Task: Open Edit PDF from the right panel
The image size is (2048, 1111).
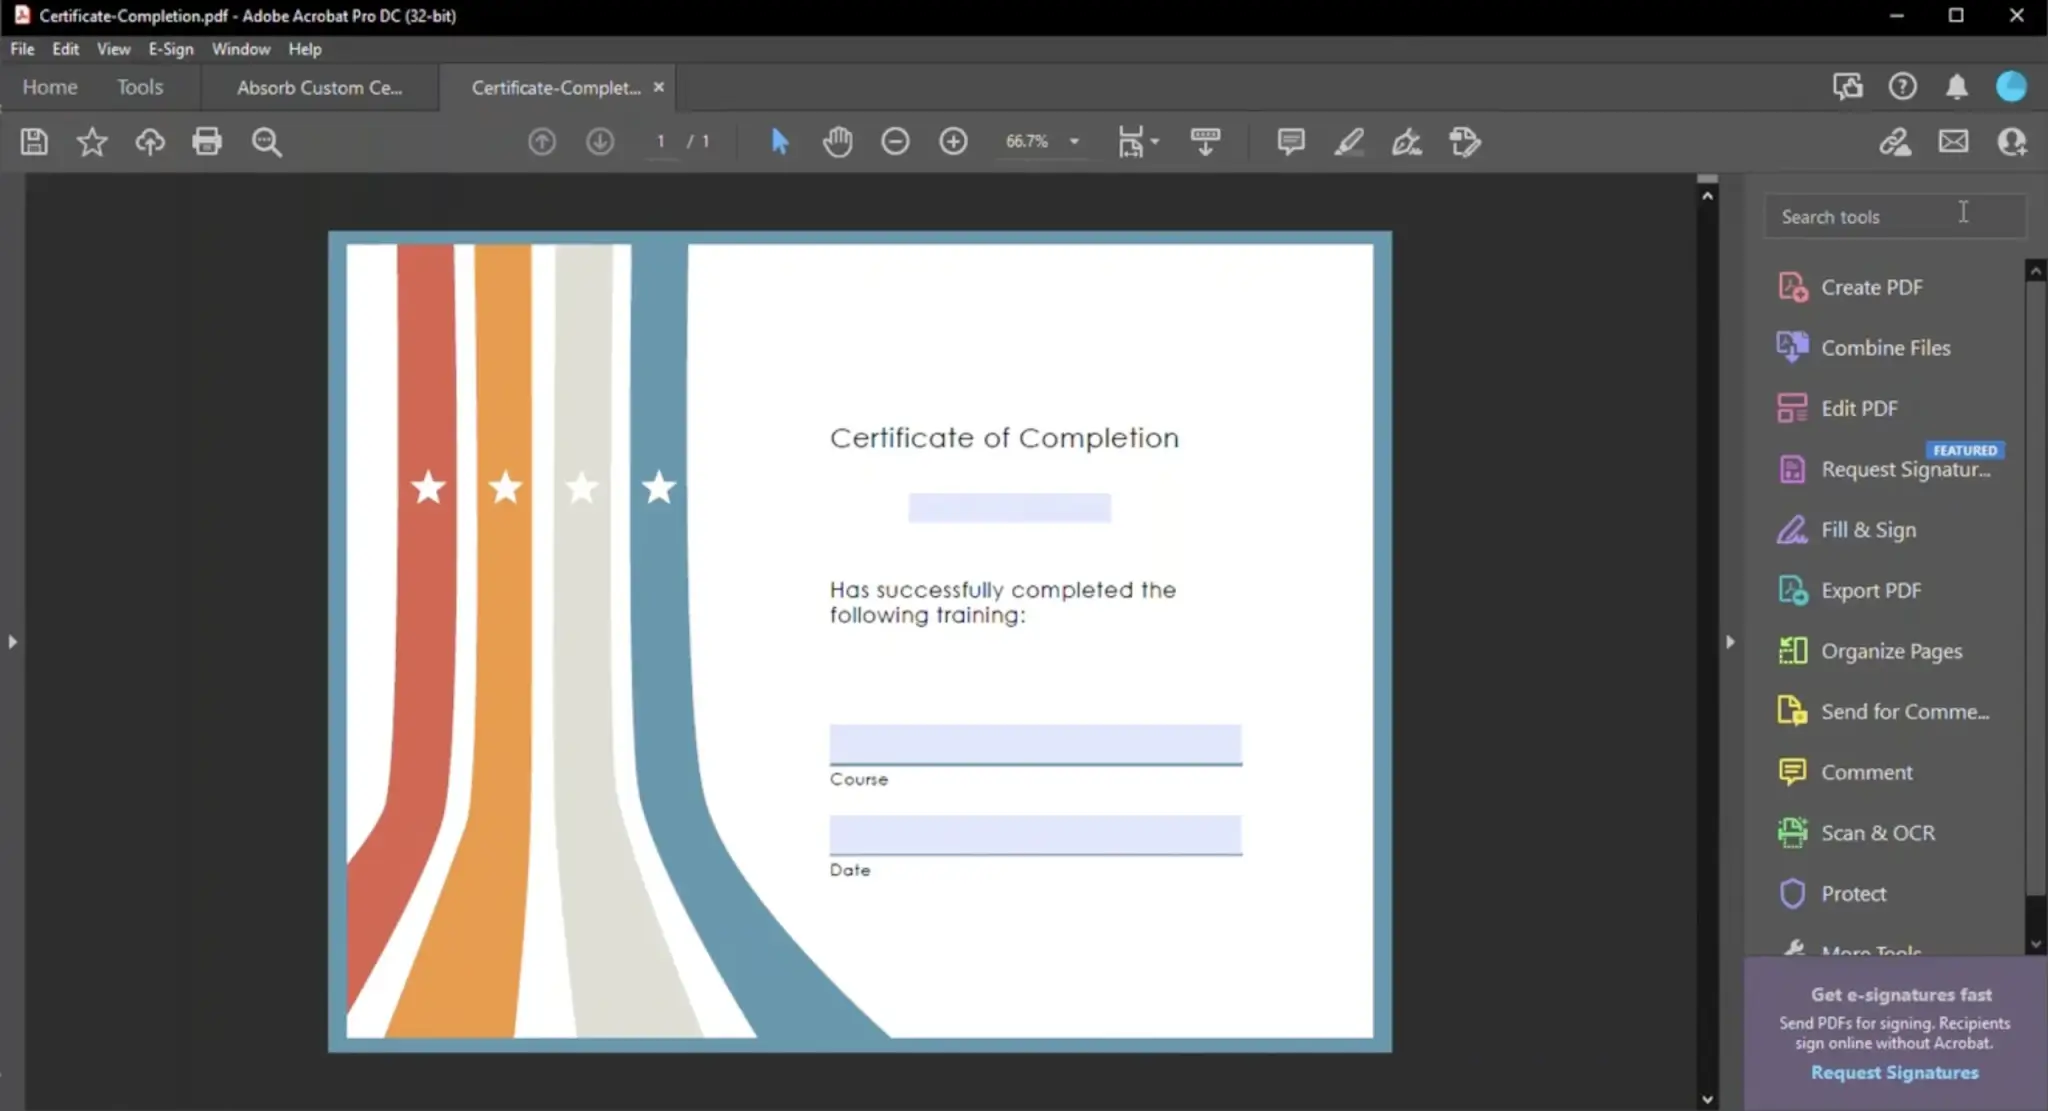Action: click(1858, 408)
